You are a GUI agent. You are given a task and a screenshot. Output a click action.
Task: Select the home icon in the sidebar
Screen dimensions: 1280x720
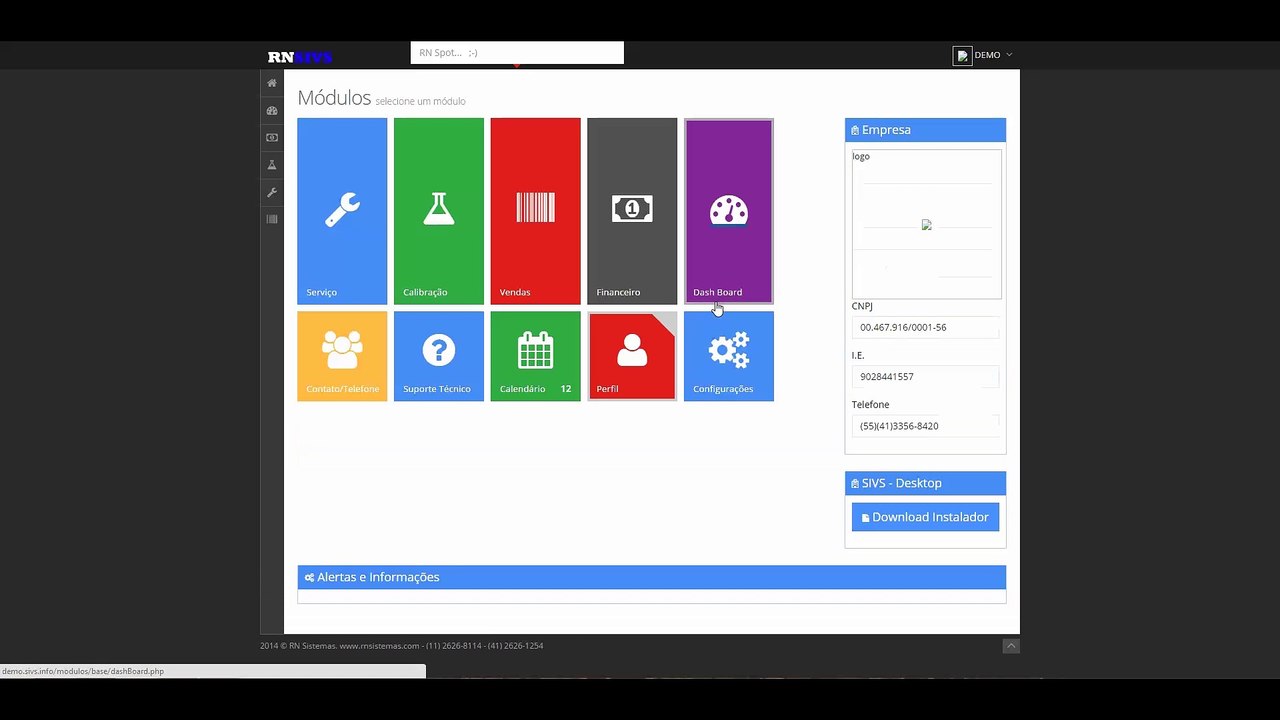click(272, 83)
